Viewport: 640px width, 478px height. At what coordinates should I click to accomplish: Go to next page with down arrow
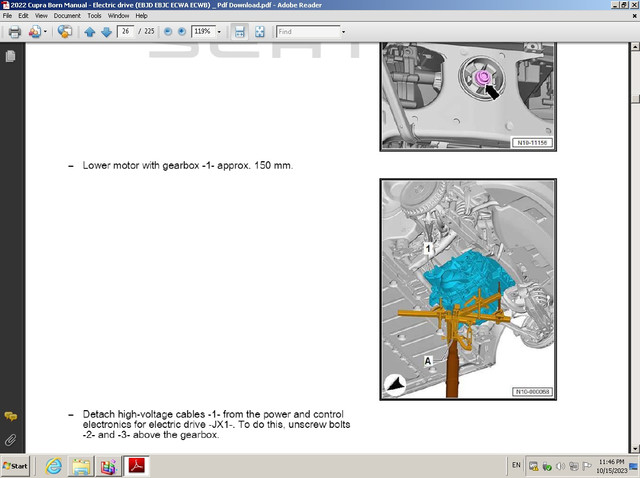(x=107, y=32)
